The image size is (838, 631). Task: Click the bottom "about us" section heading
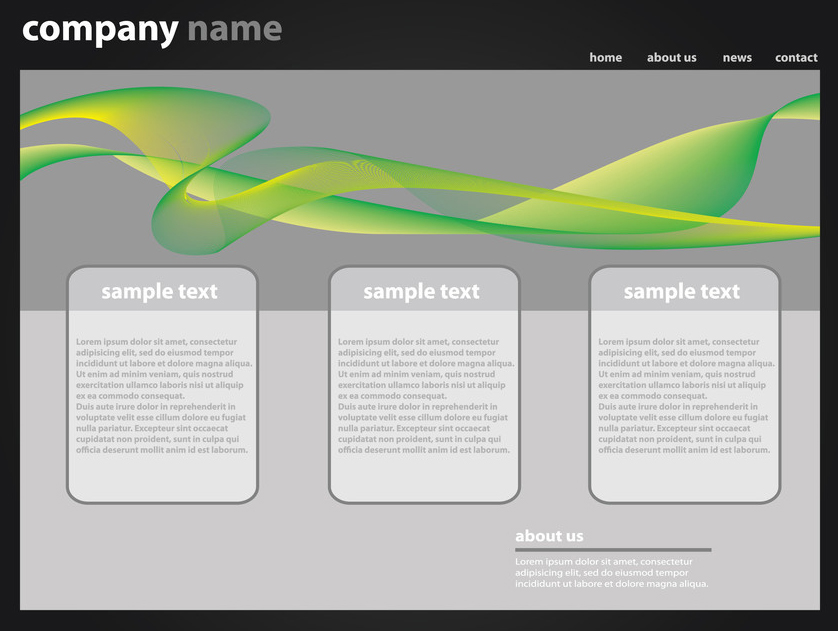tap(549, 536)
